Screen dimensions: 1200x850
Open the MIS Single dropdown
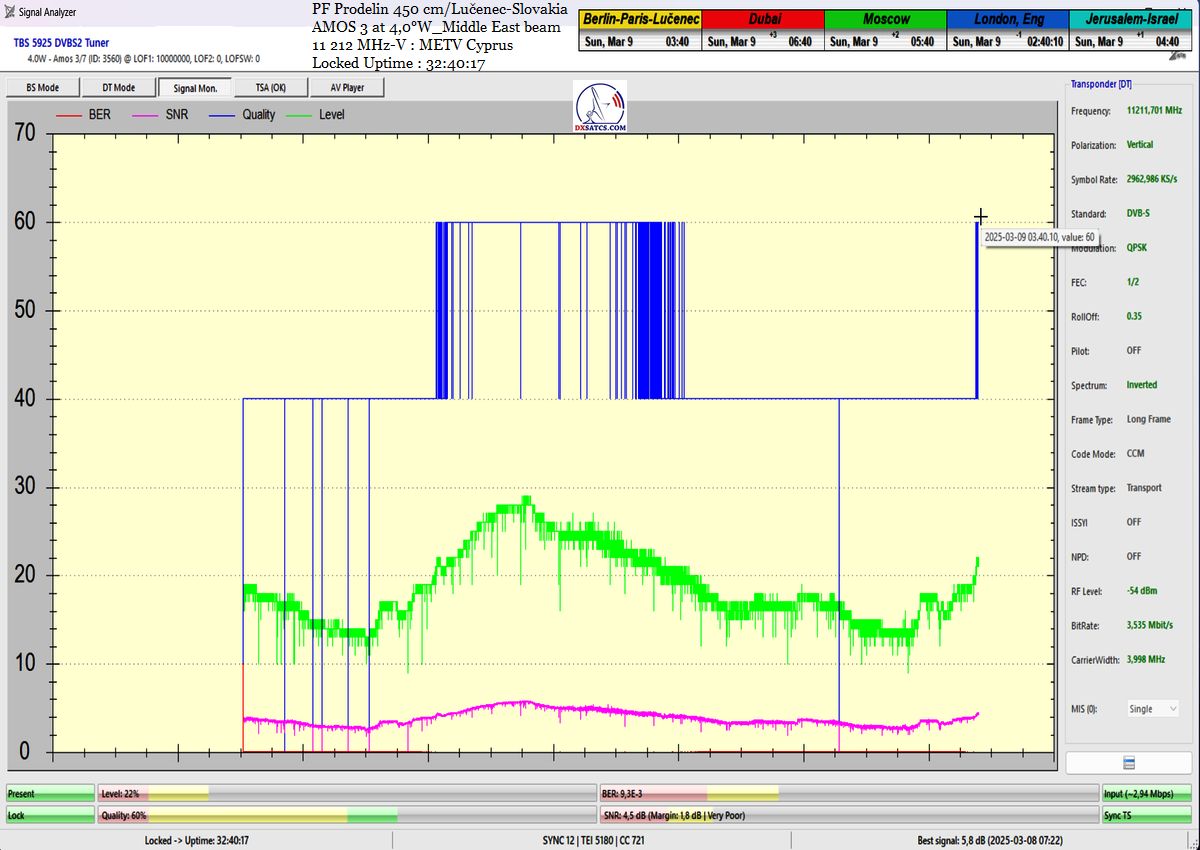point(1153,709)
